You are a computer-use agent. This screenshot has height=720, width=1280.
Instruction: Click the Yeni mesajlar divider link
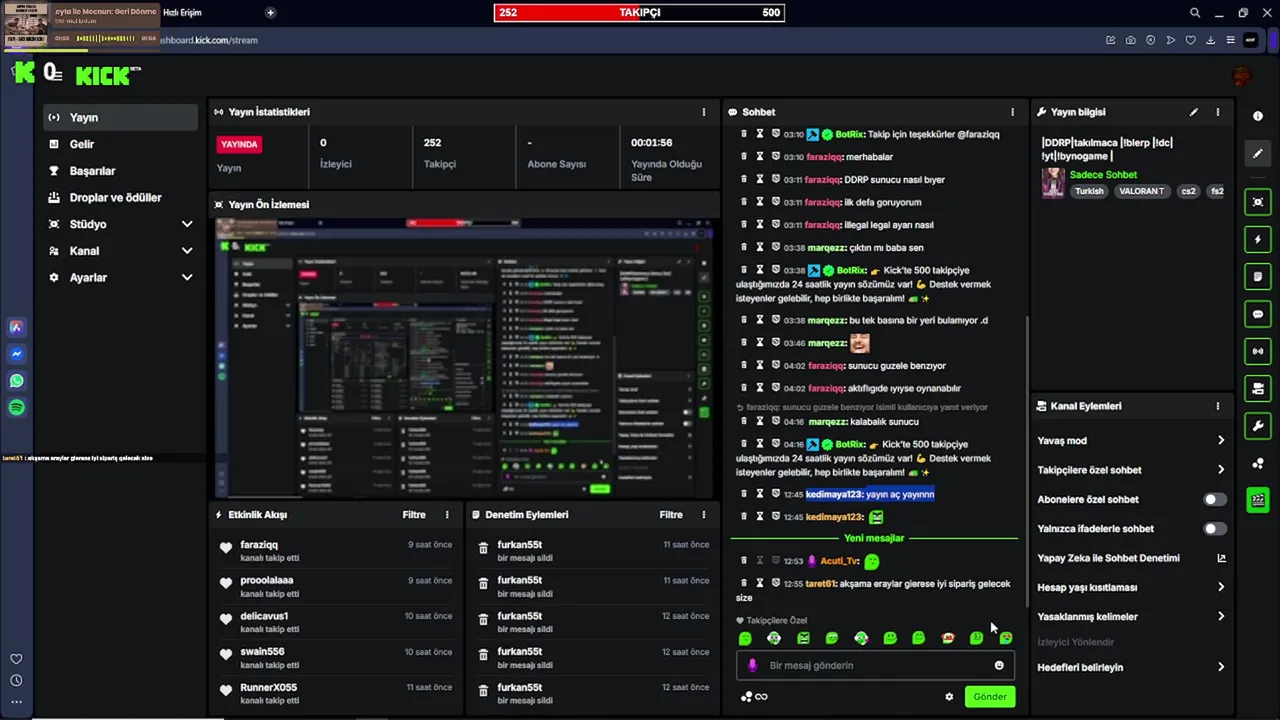pyautogui.click(x=874, y=538)
